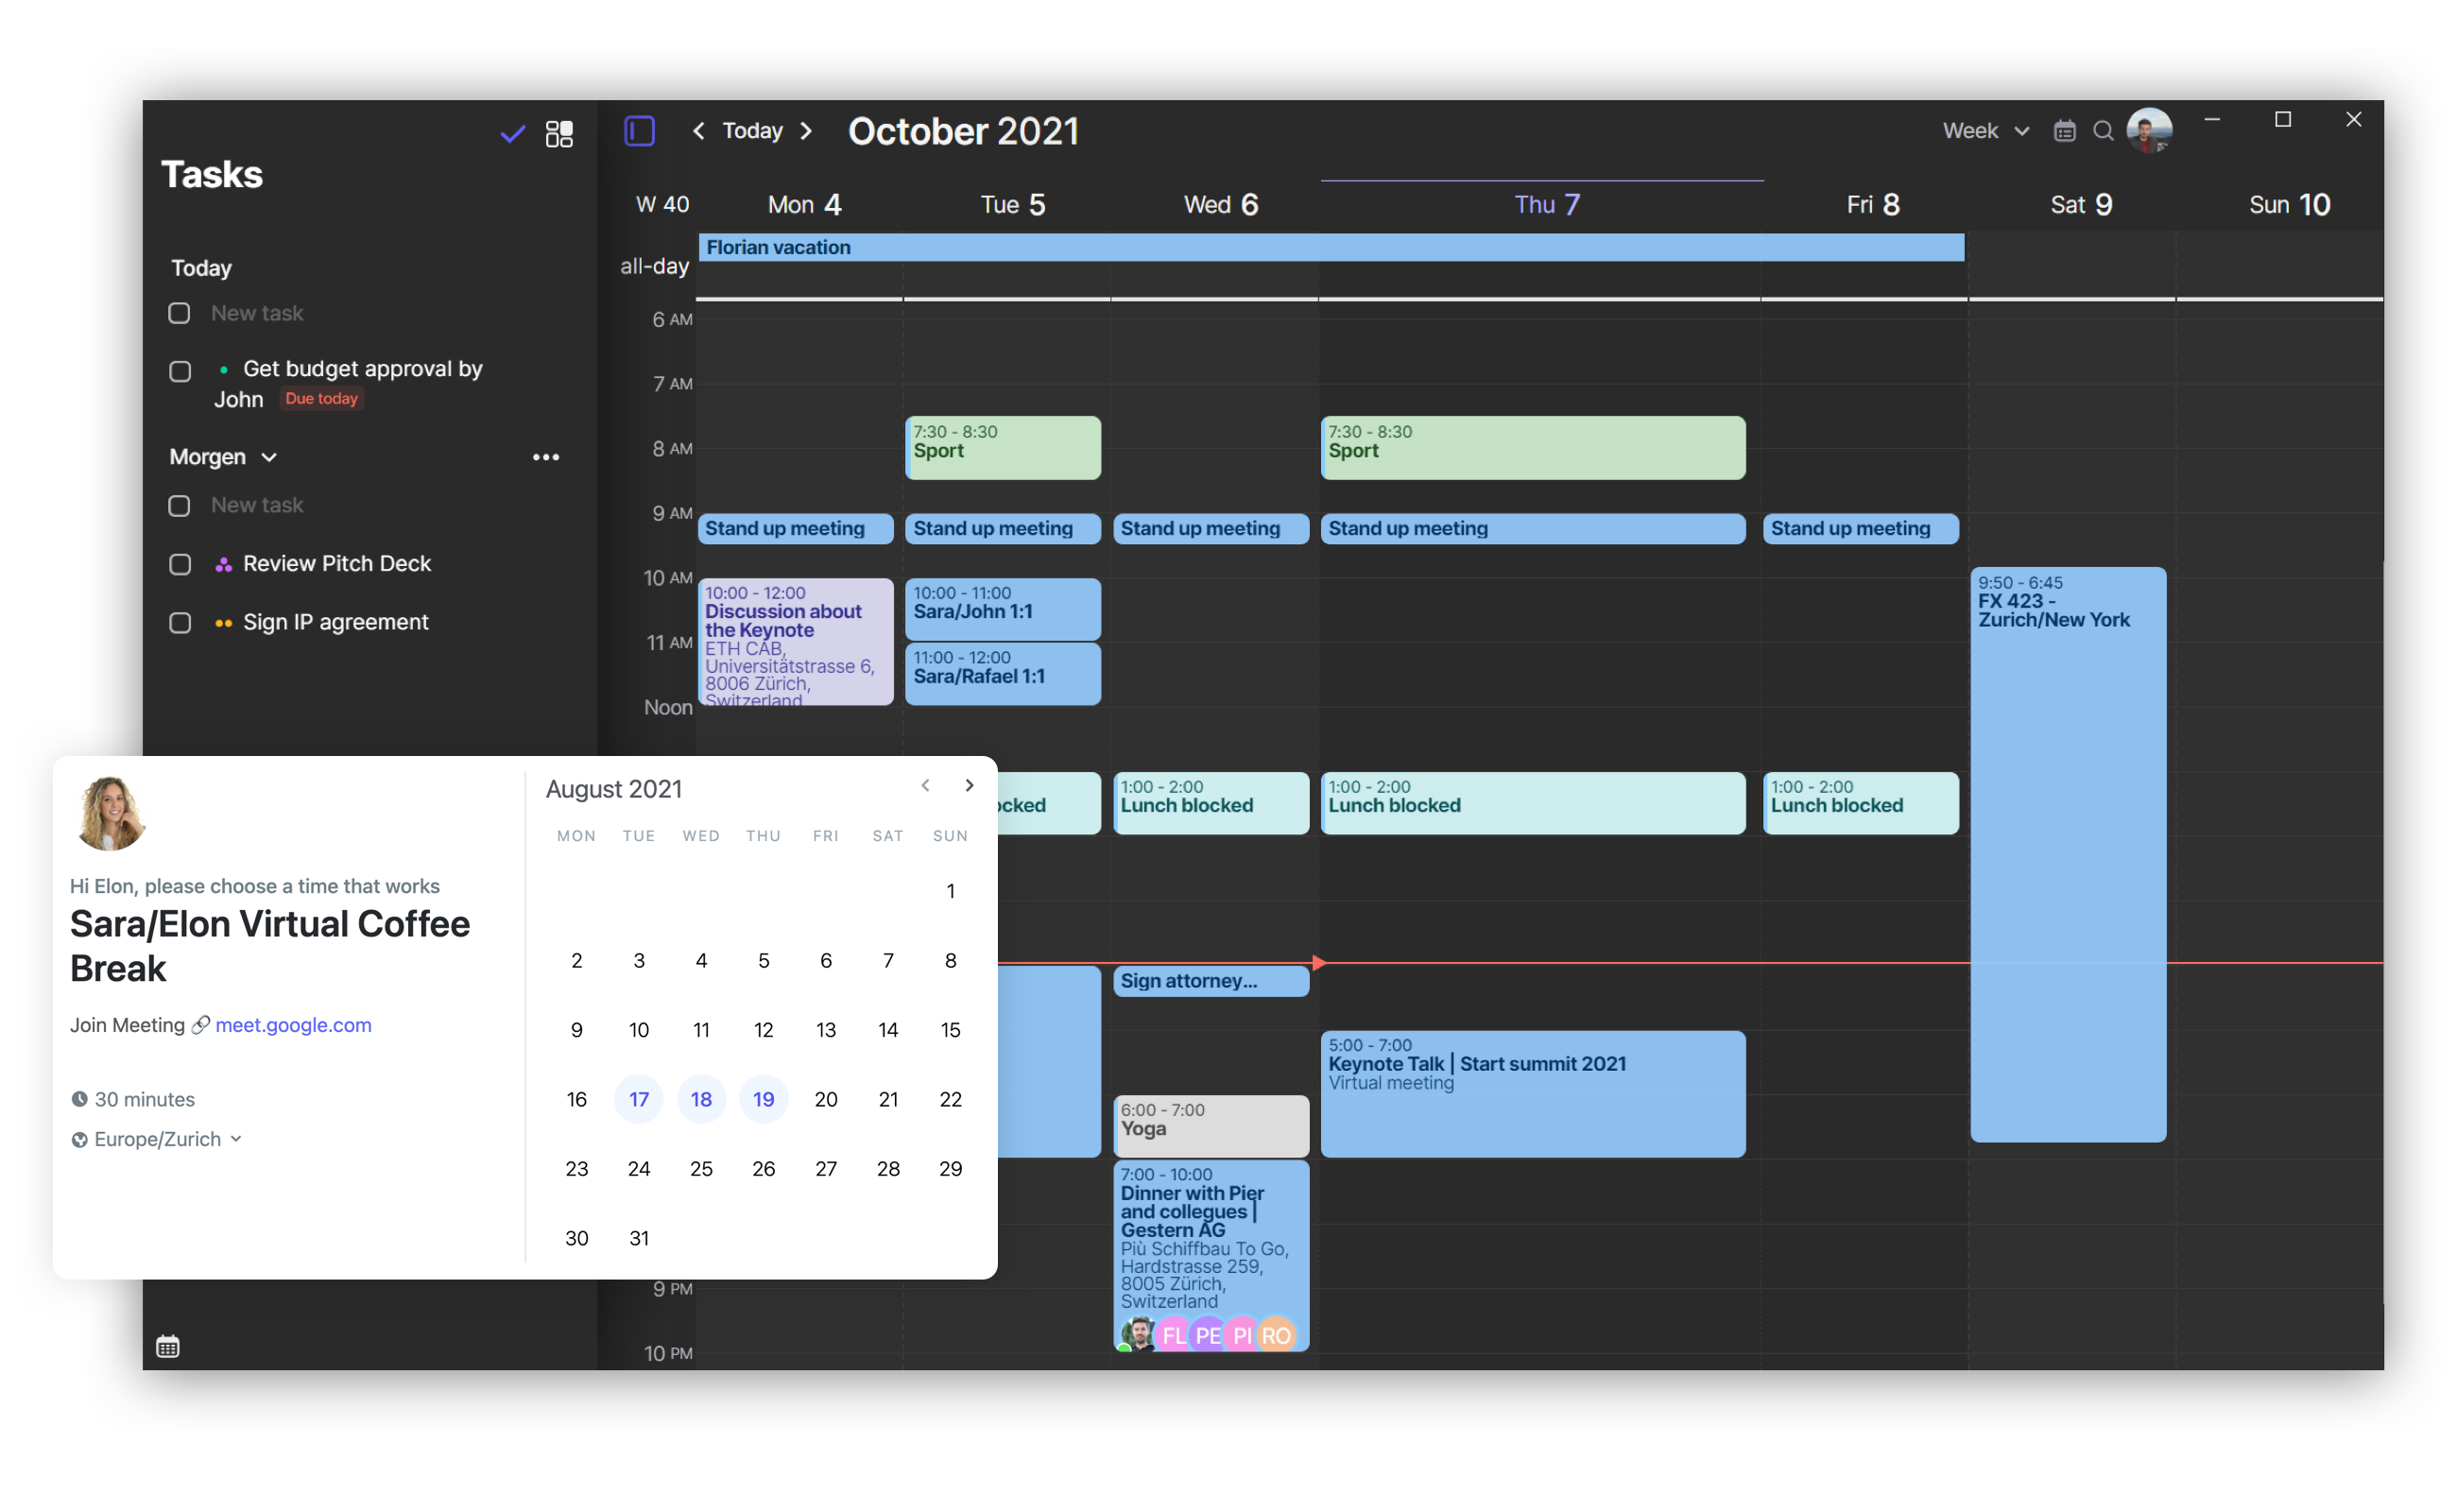Click the calendar icon at bottom of Tasks panel

pos(168,1345)
